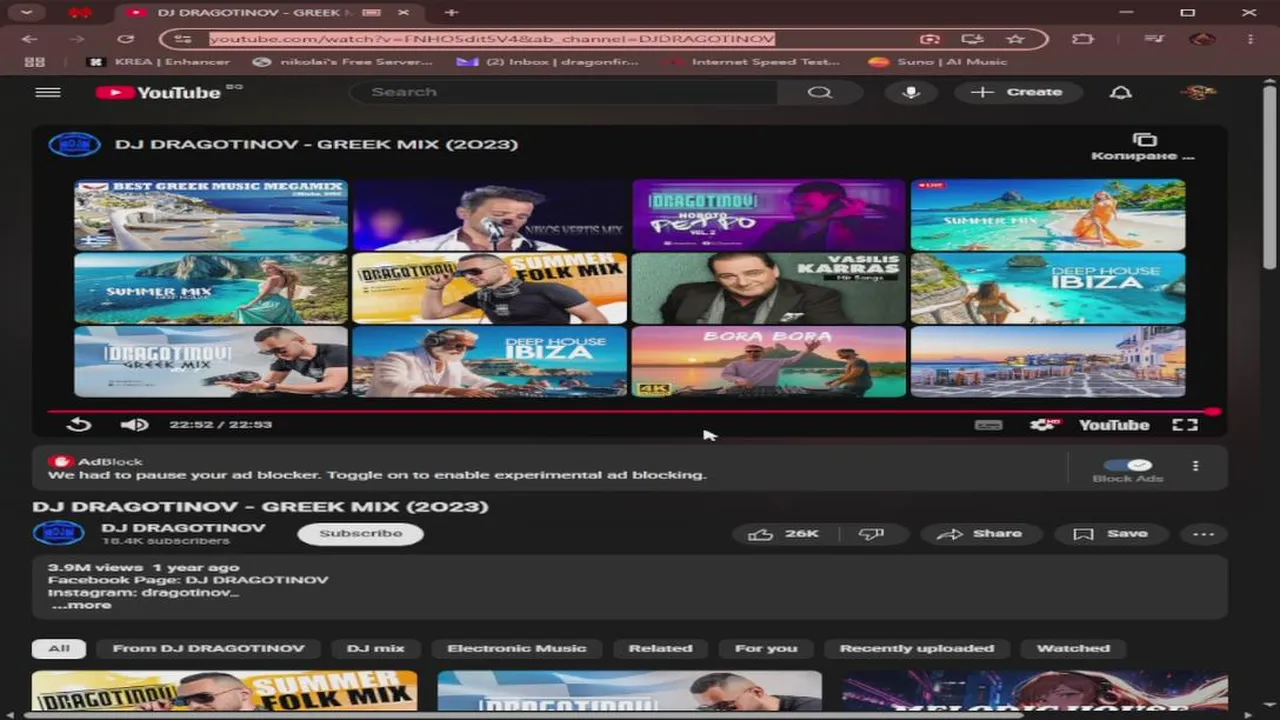The width and height of the screenshot is (1280, 720).
Task: Open the Vasilis Karras end screen video
Action: tap(768, 288)
